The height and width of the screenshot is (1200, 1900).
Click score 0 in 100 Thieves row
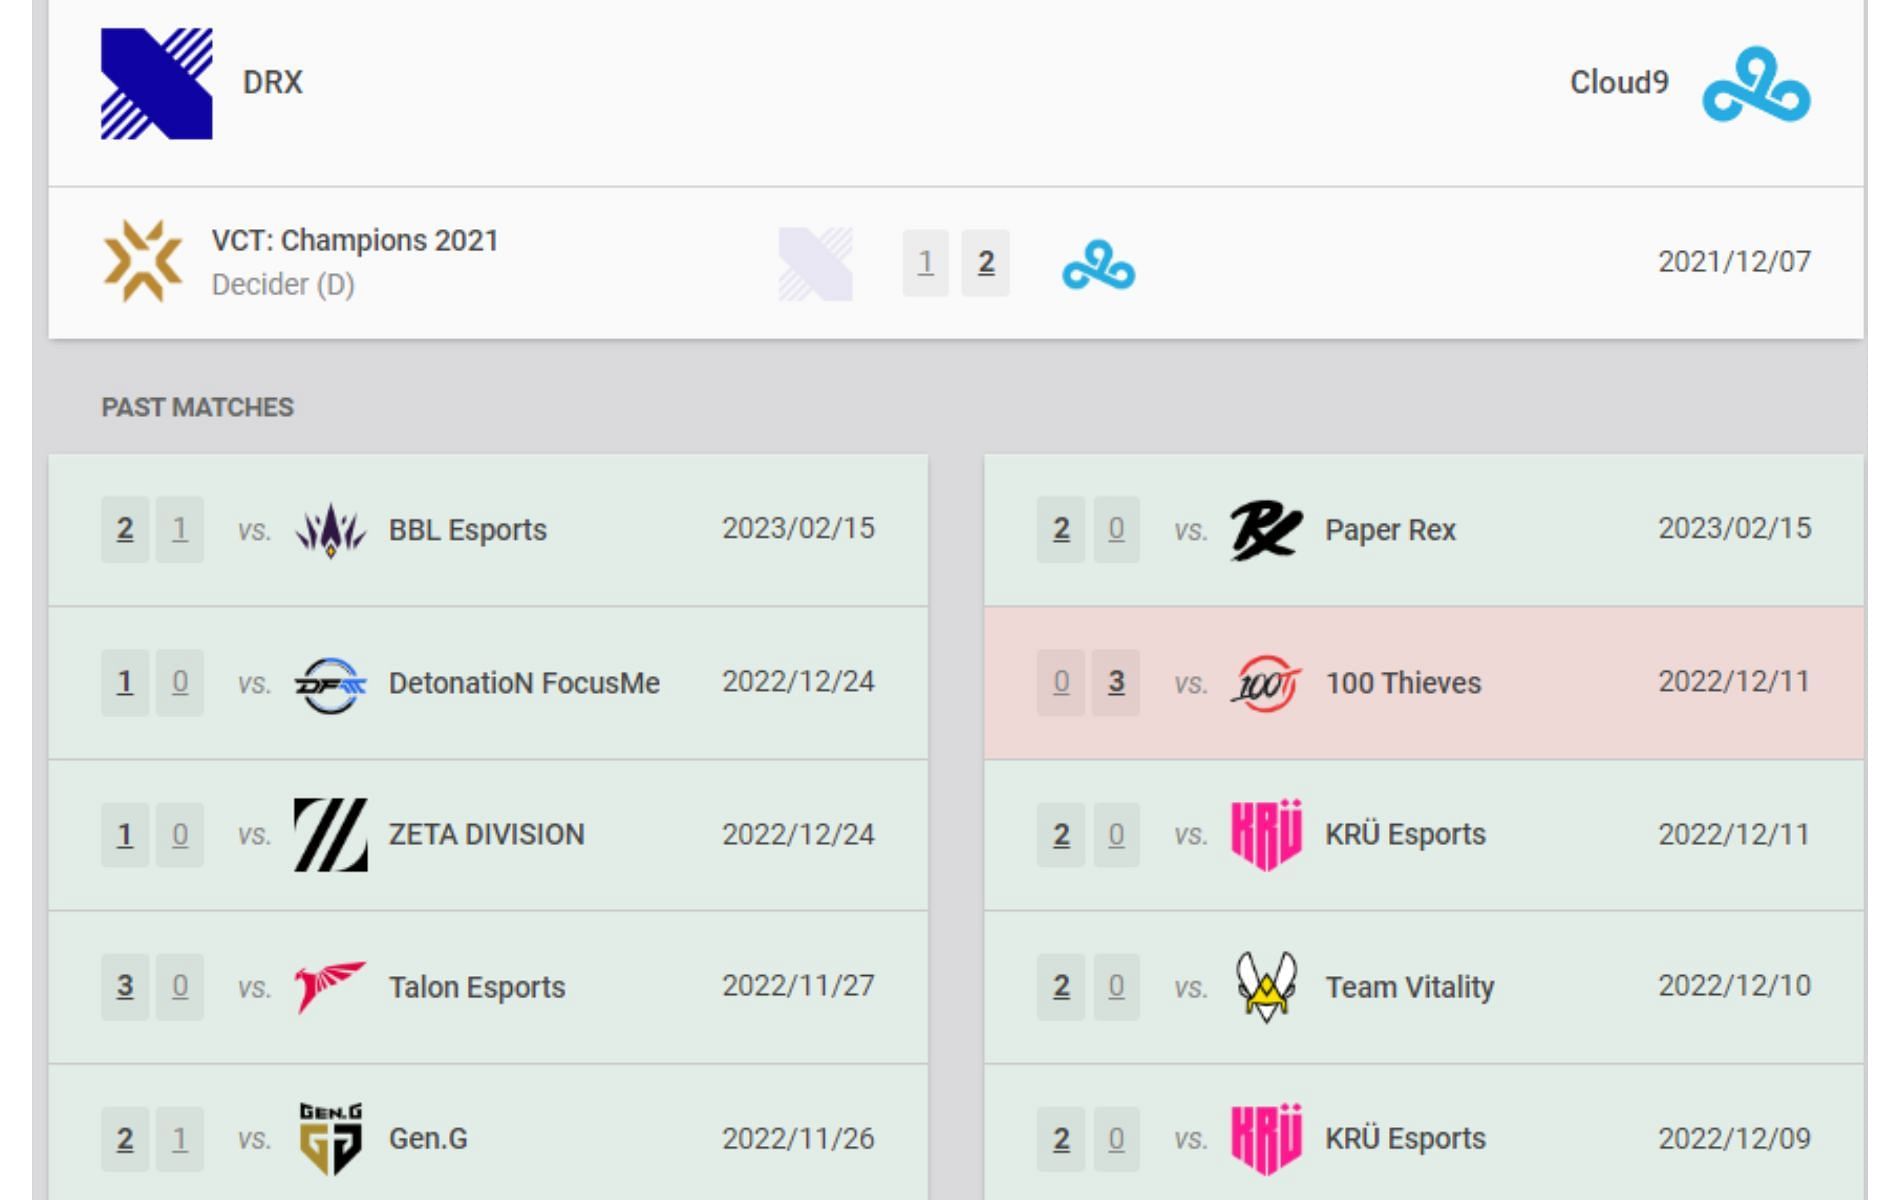click(x=1061, y=682)
